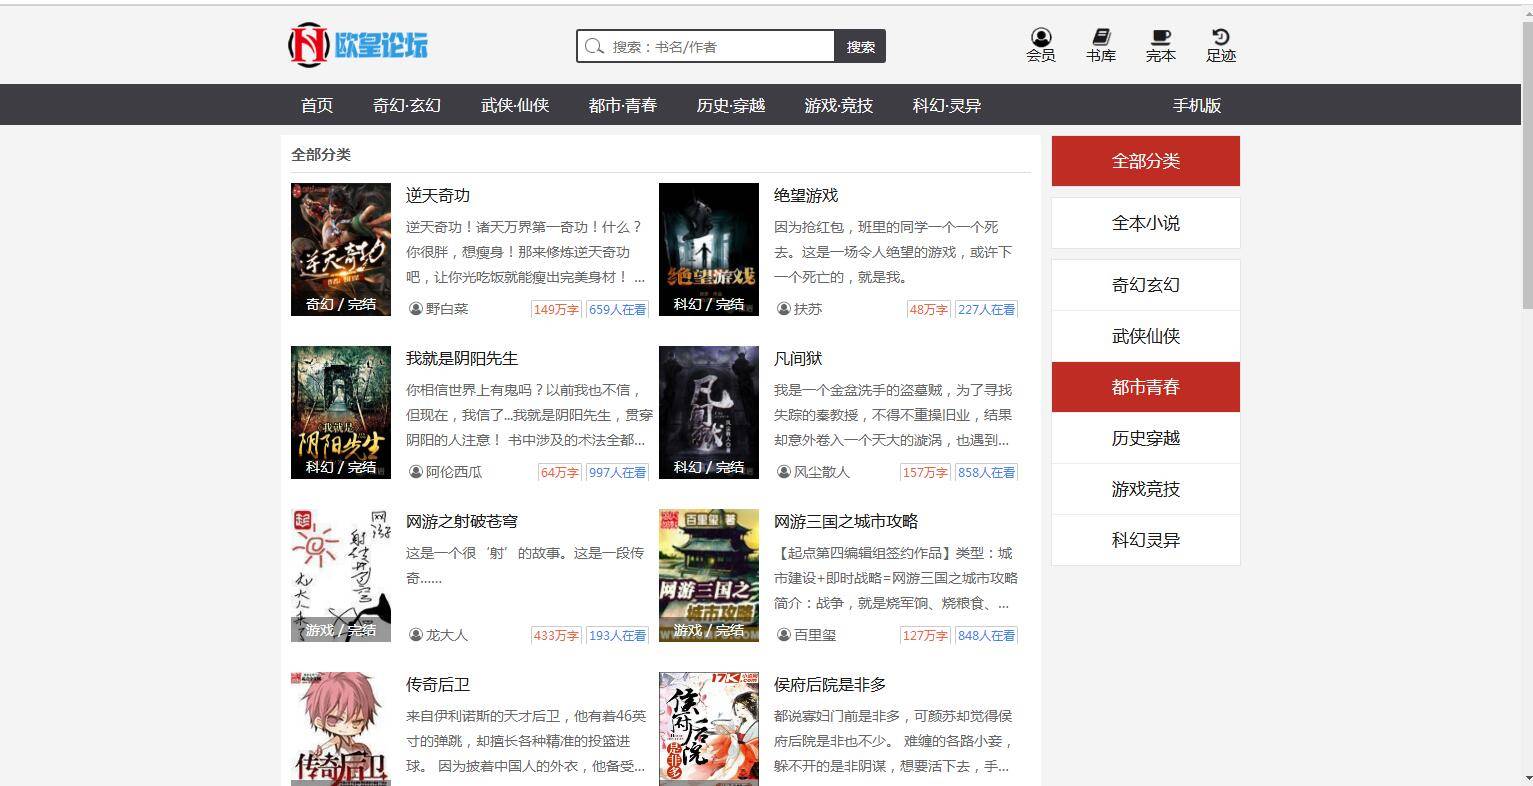
Task: Switch to the 手机版 mobile version
Action: point(1197,104)
